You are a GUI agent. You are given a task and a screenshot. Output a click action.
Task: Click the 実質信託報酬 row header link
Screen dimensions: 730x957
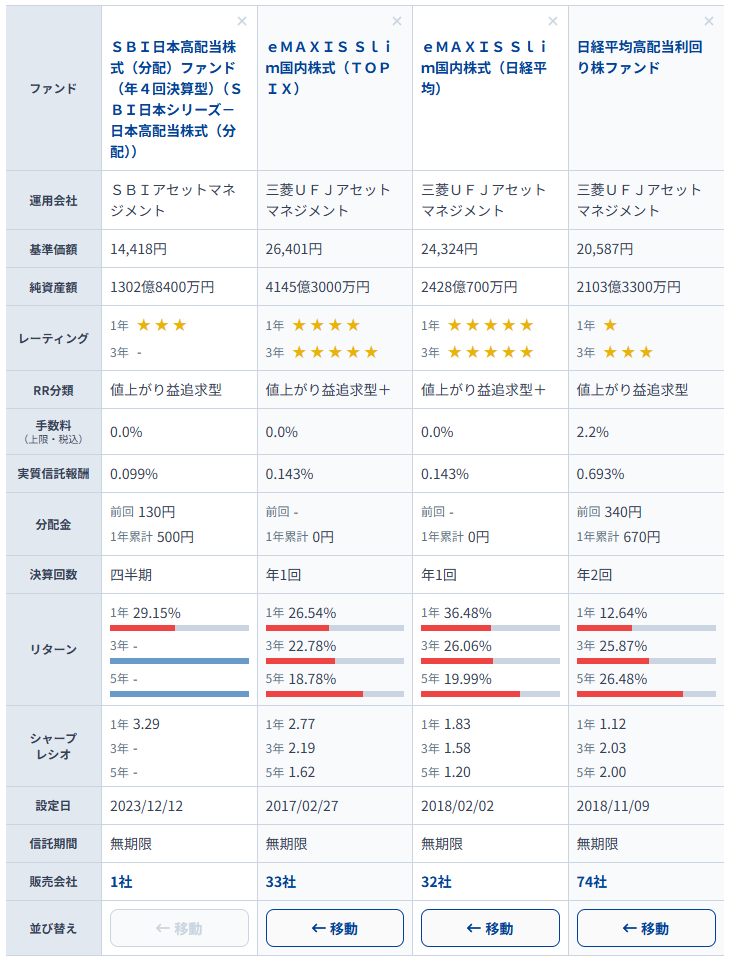point(53,473)
